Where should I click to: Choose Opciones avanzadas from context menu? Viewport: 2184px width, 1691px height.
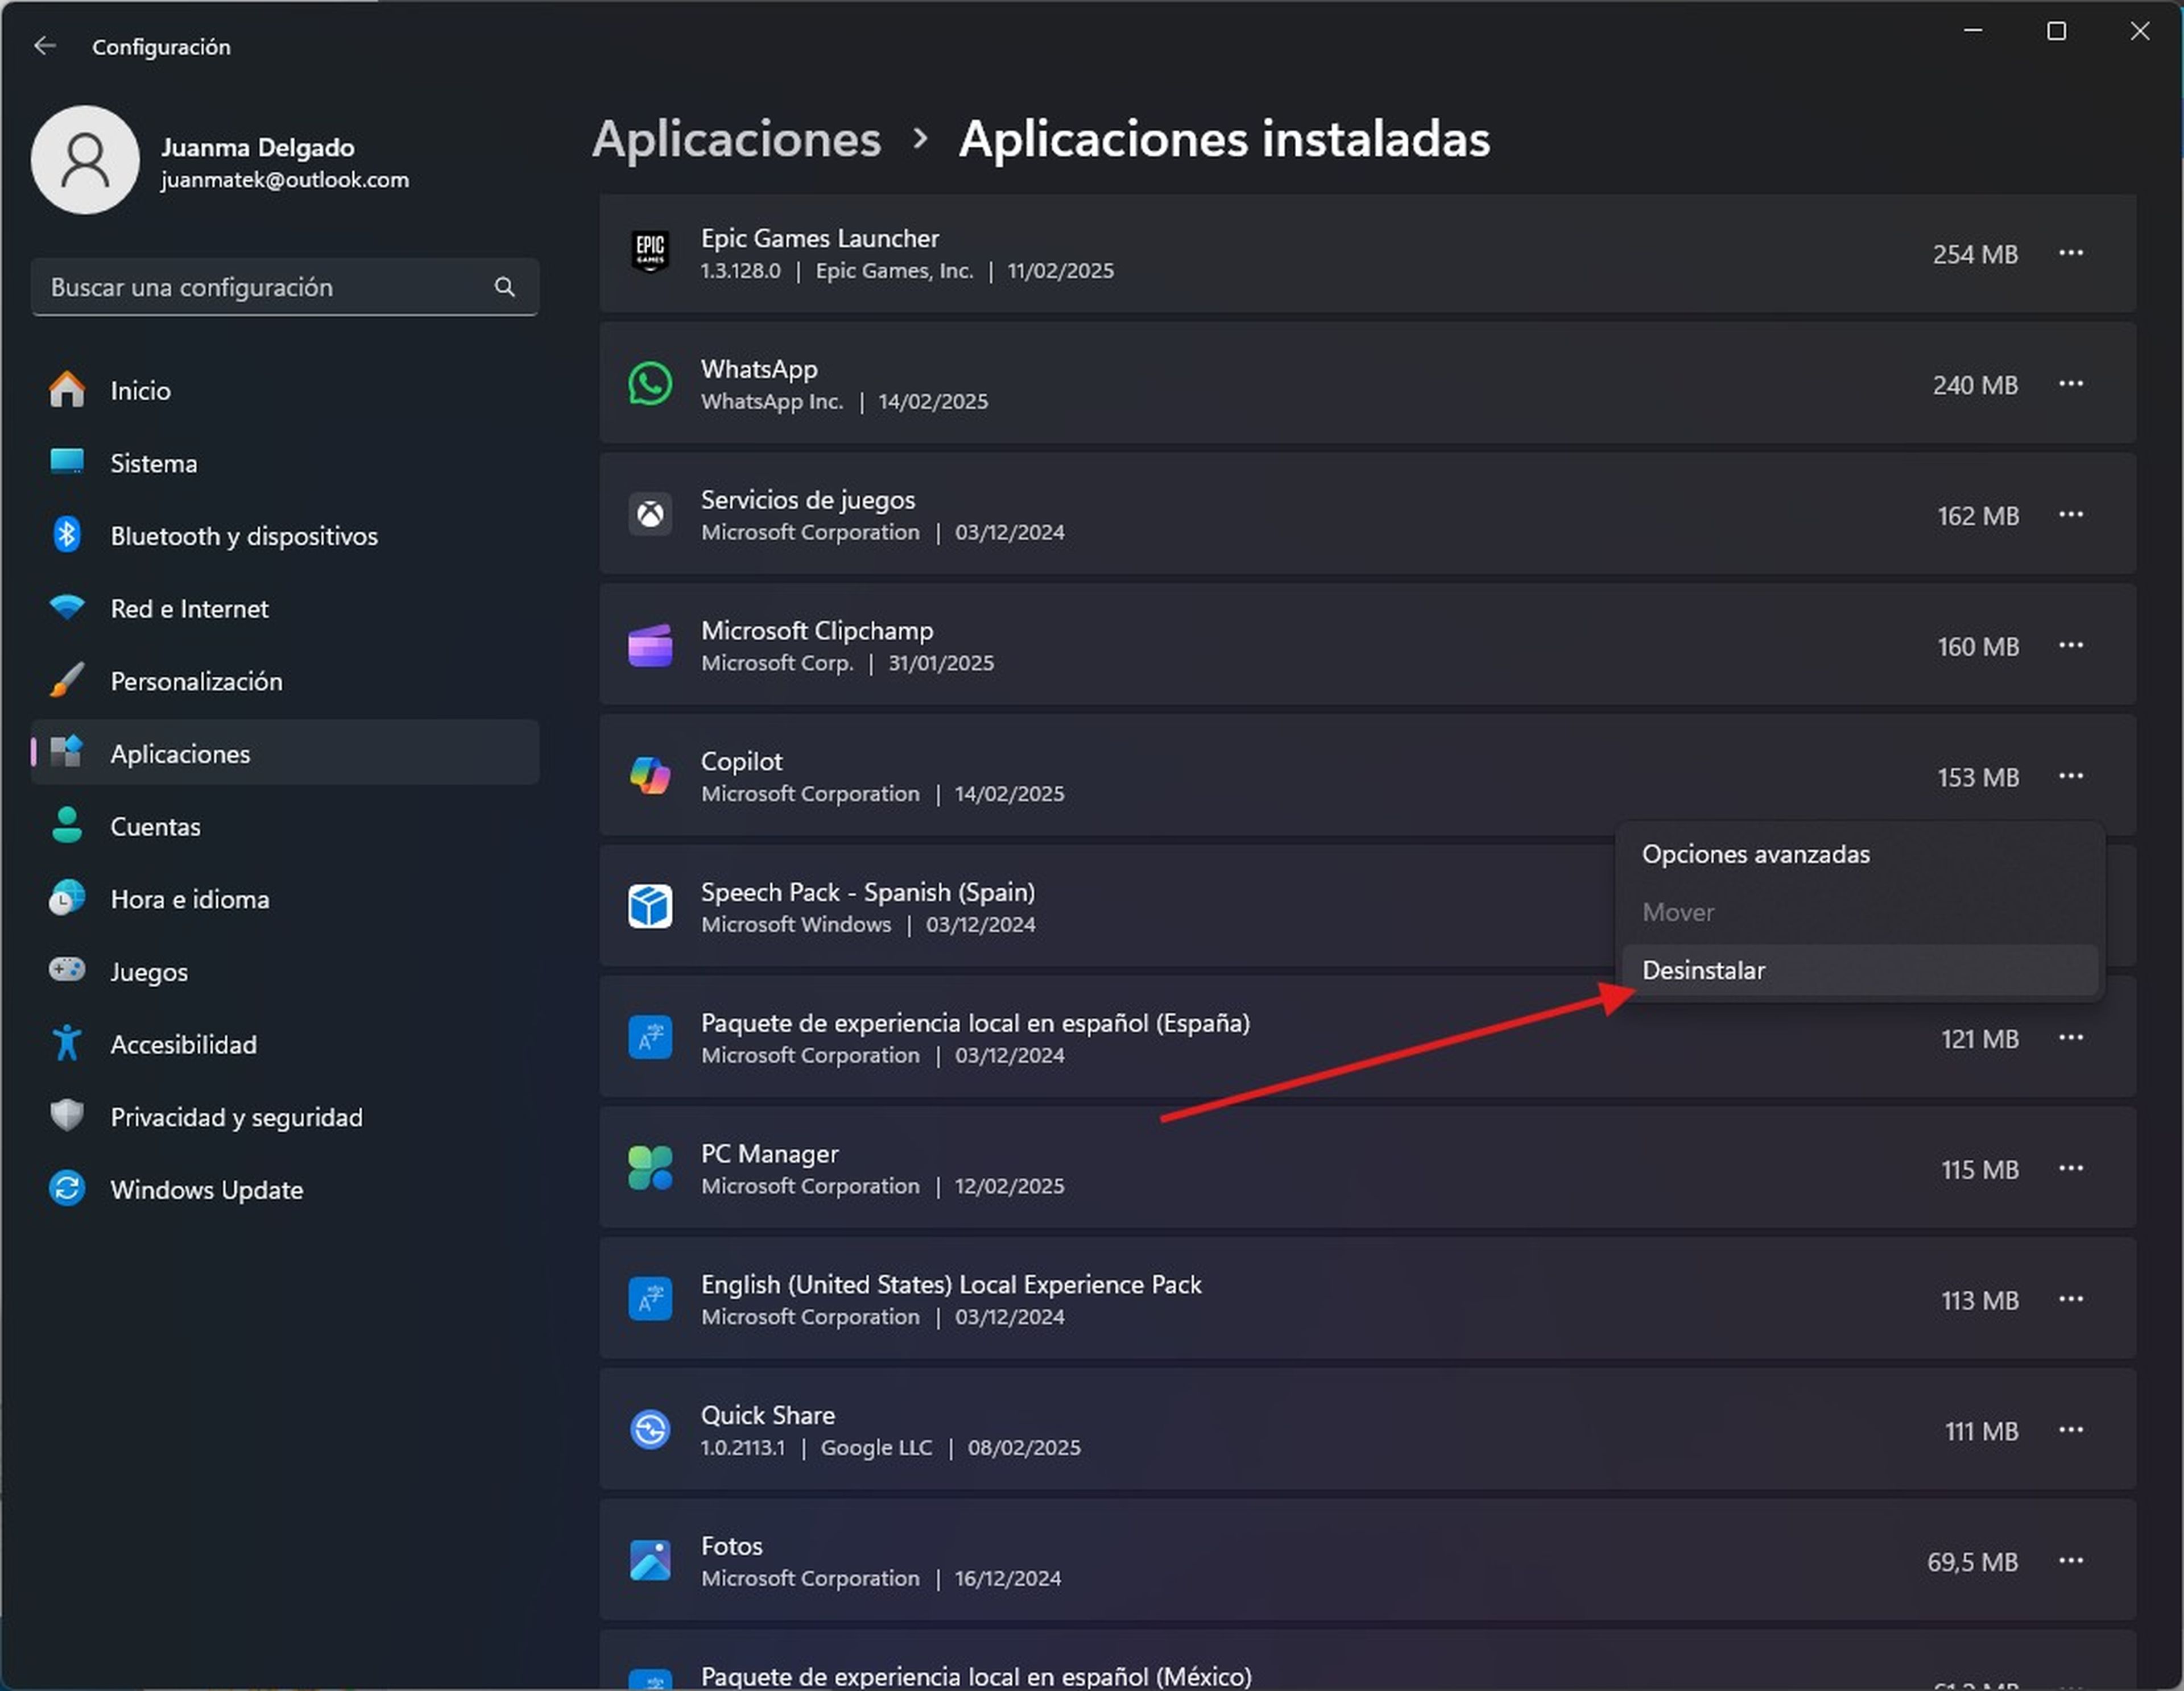tap(1860, 854)
